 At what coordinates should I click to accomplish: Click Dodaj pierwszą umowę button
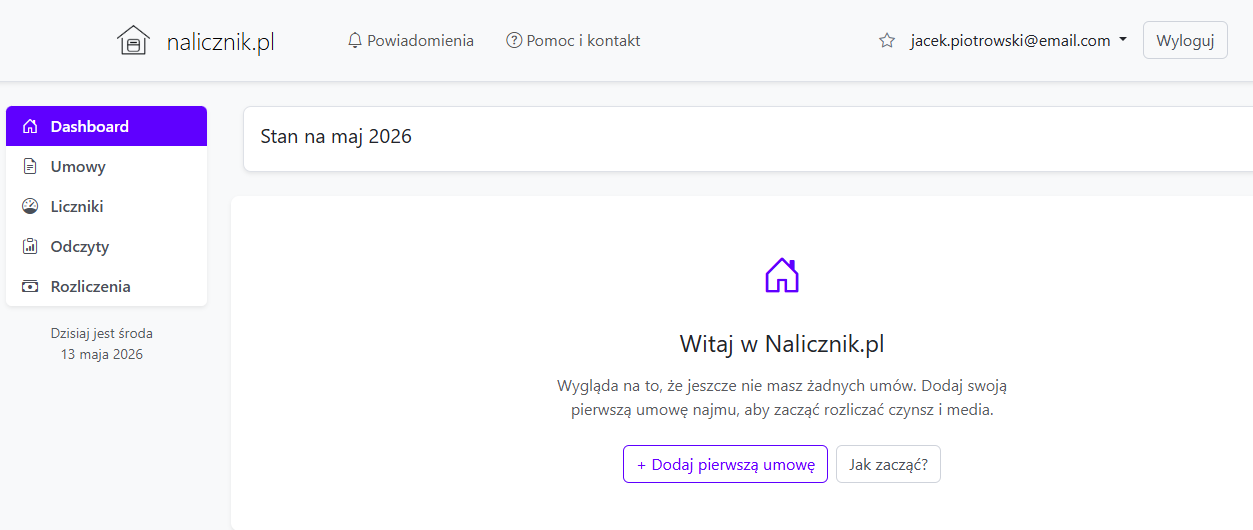[725, 464]
